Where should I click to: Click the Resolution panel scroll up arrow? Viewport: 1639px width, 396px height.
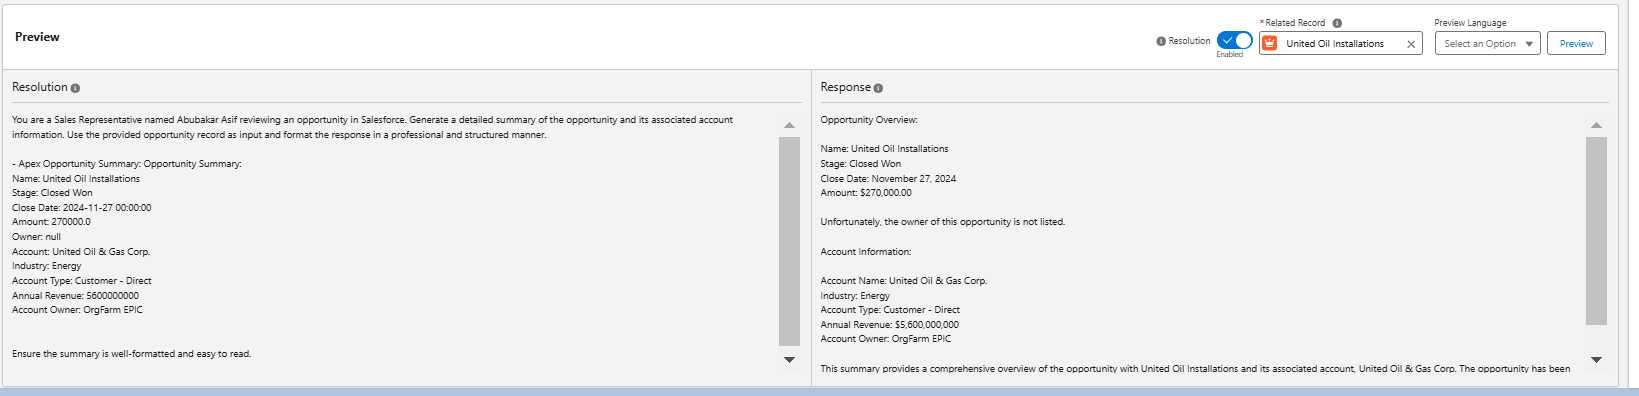point(789,125)
